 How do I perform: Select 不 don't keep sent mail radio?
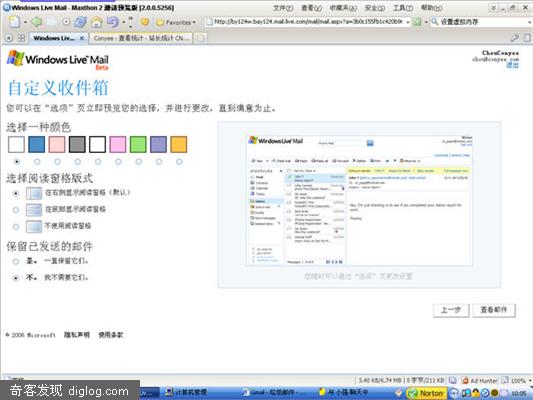pos(16,278)
